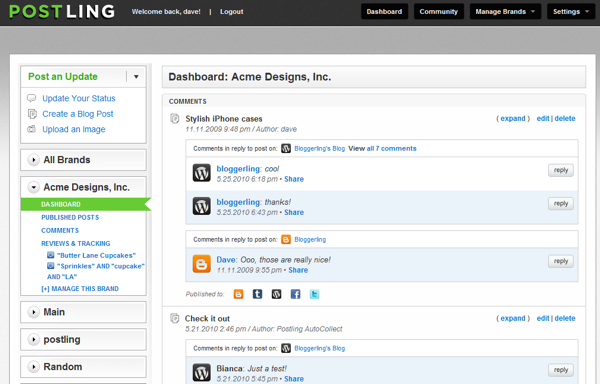
Task: Click tracking icon beside "Butter Lane Cupcakes"
Action: pyautogui.click(x=51, y=255)
